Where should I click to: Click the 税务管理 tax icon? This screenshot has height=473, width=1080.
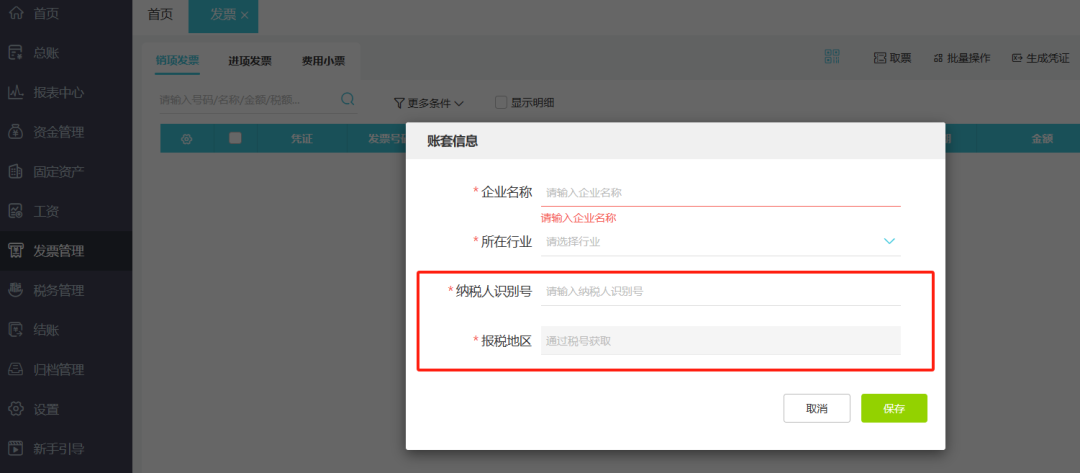tap(16, 291)
